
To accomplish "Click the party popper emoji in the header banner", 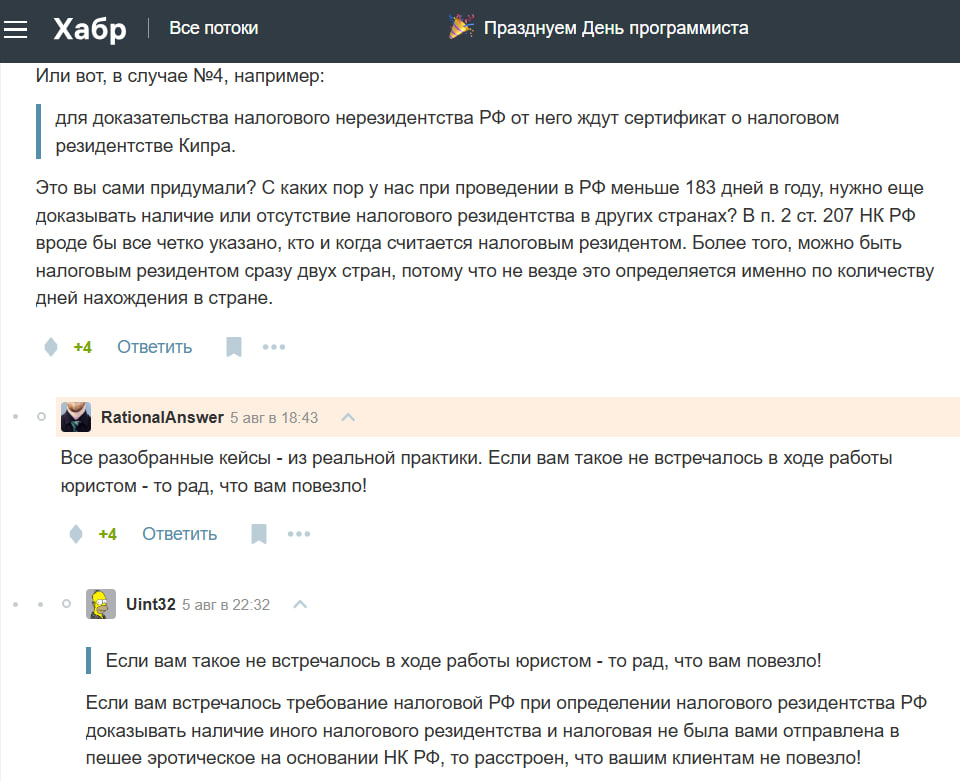I will [463, 28].
